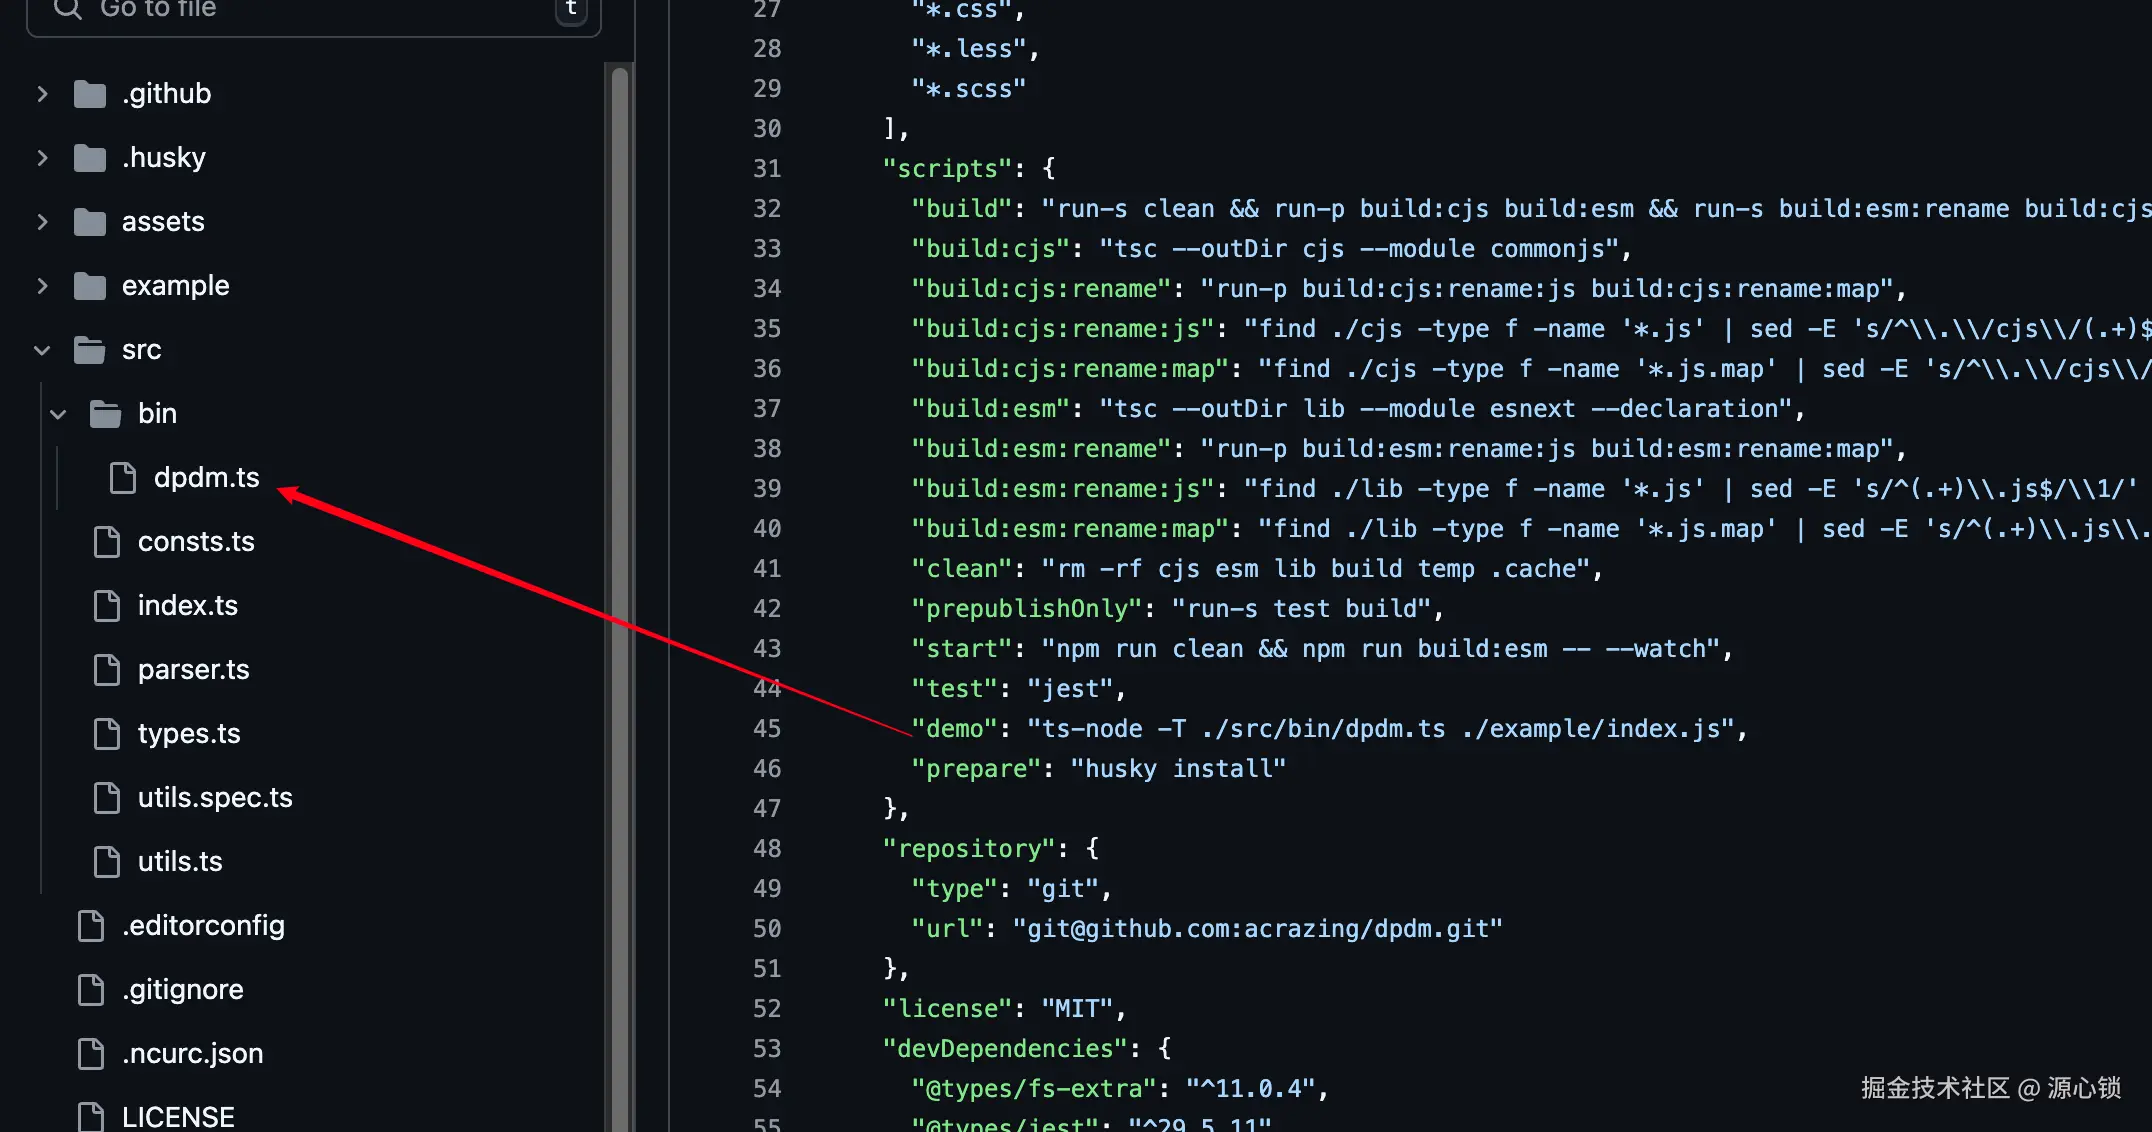Open the LICENSE file
The width and height of the screenshot is (2152, 1132).
coord(178,1116)
